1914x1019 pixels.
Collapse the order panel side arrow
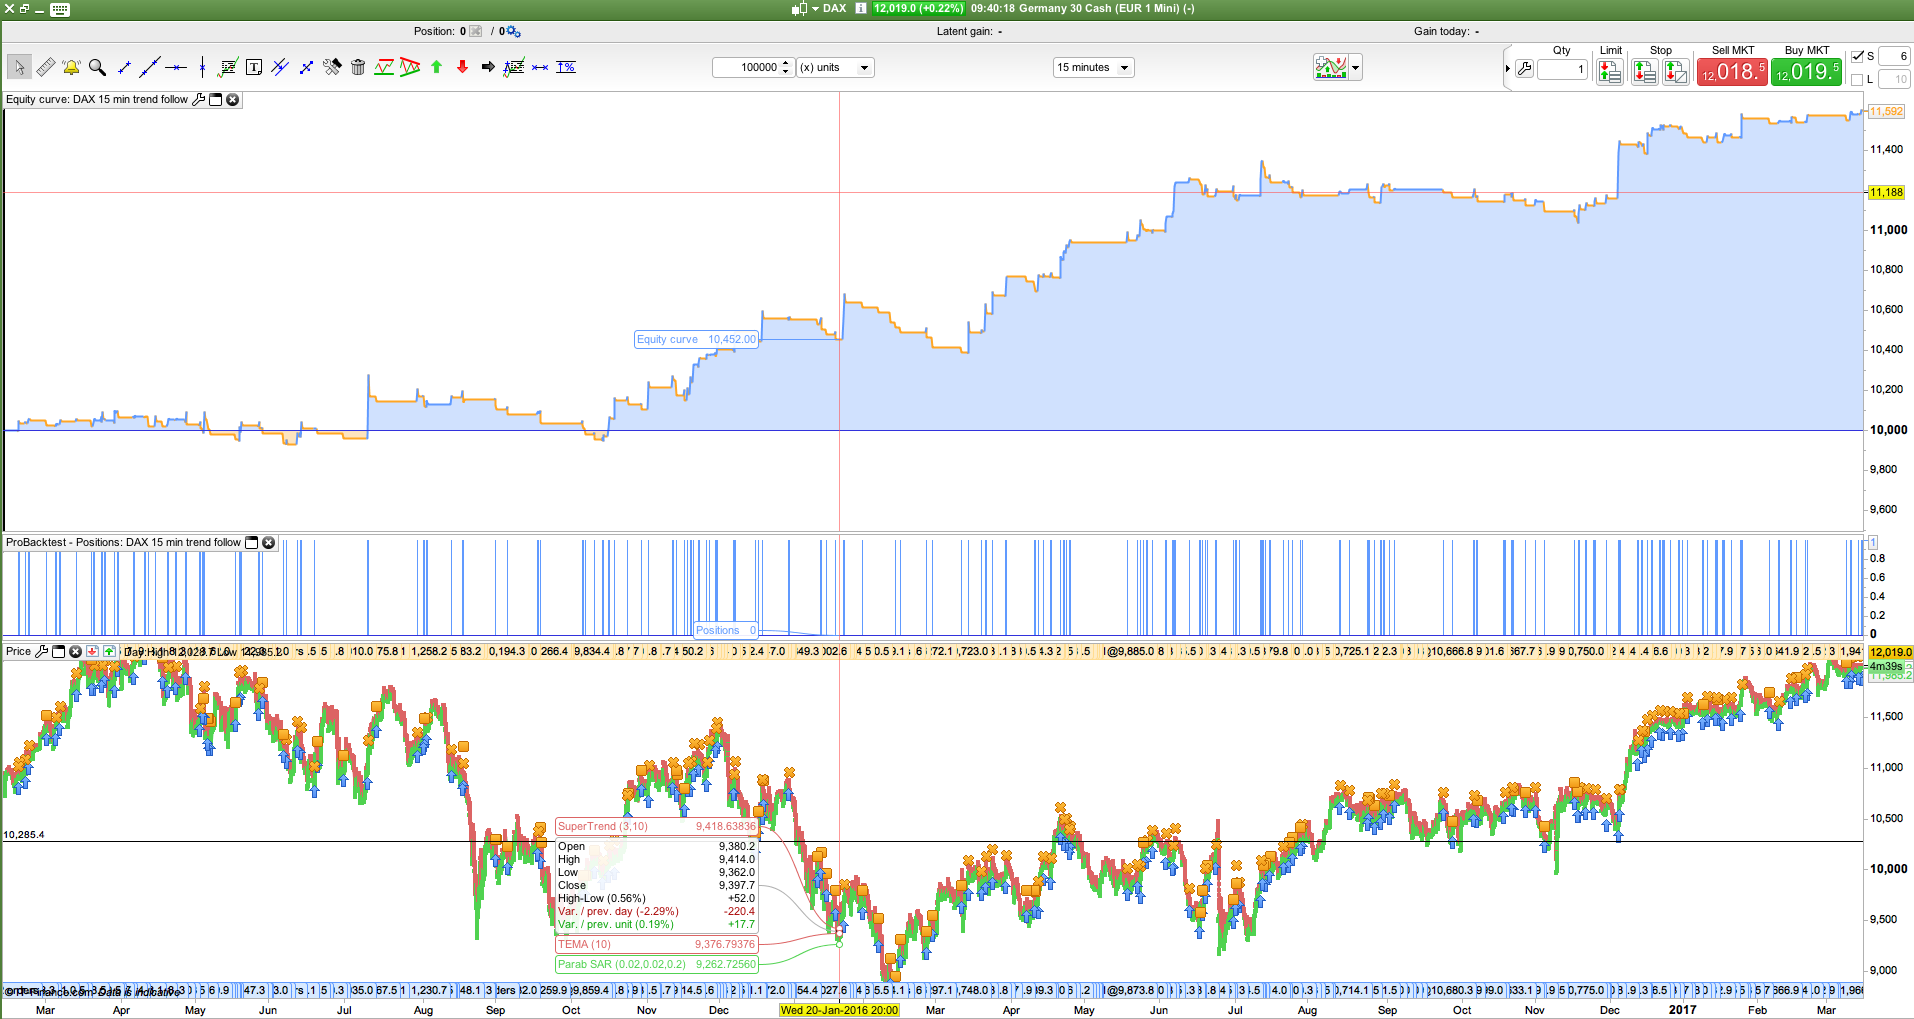coord(1507,68)
